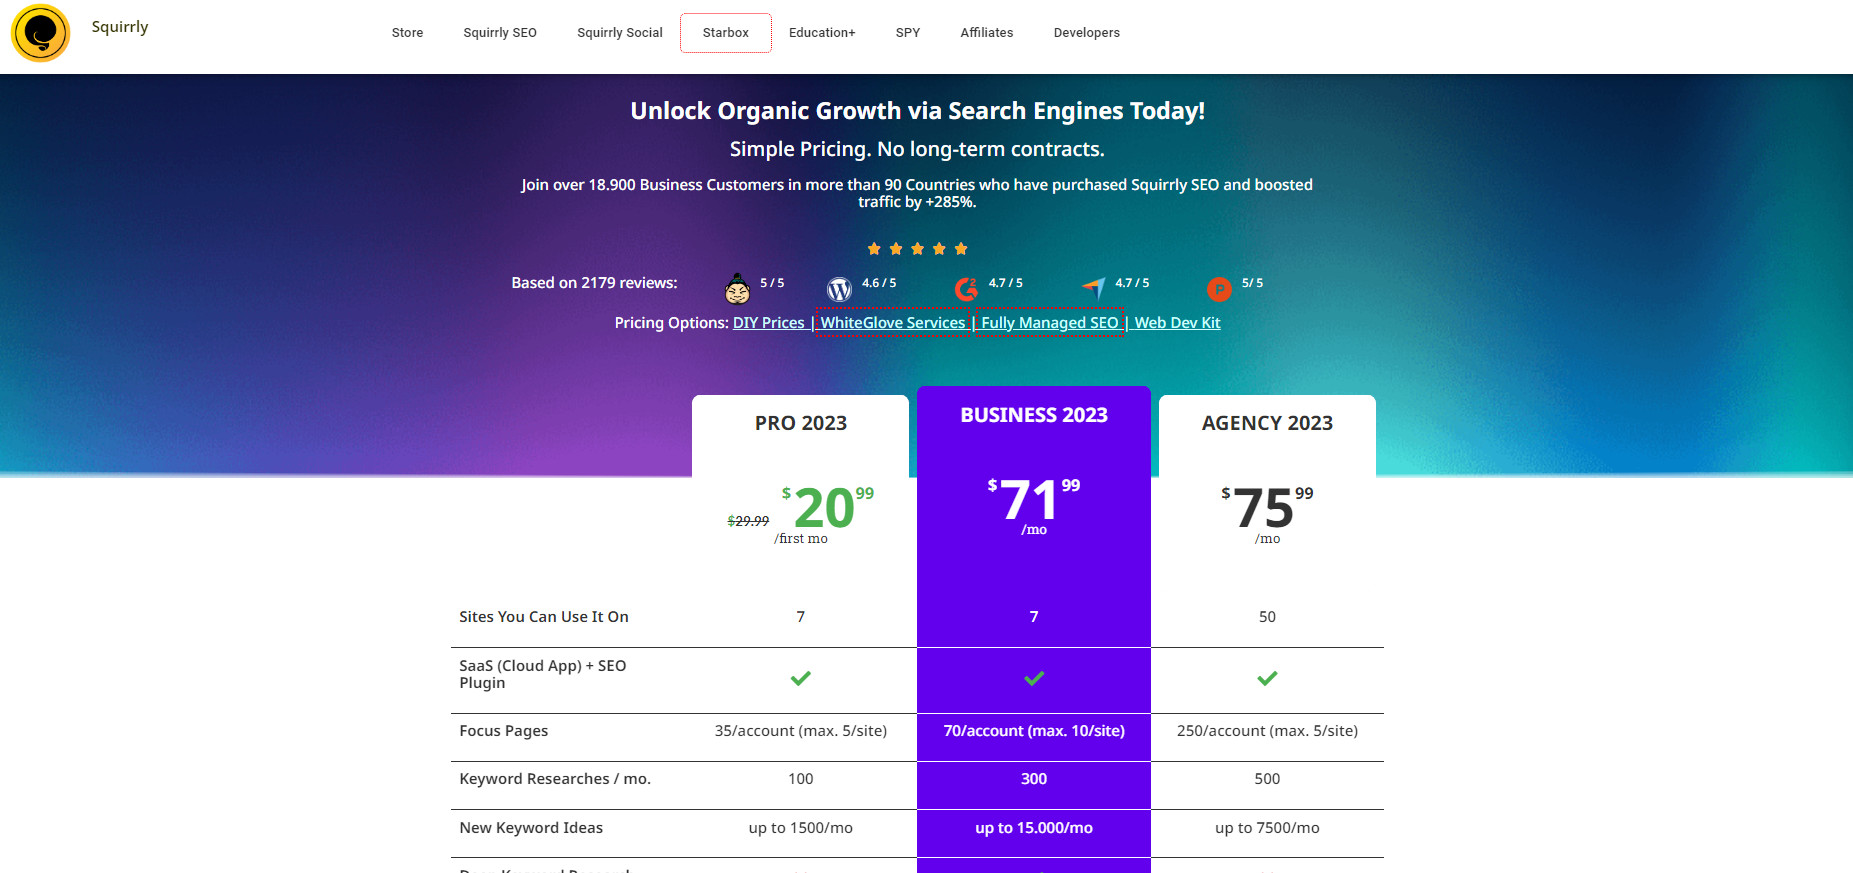
Task: Click the AGENCY sites value 50
Action: pyautogui.click(x=1267, y=617)
